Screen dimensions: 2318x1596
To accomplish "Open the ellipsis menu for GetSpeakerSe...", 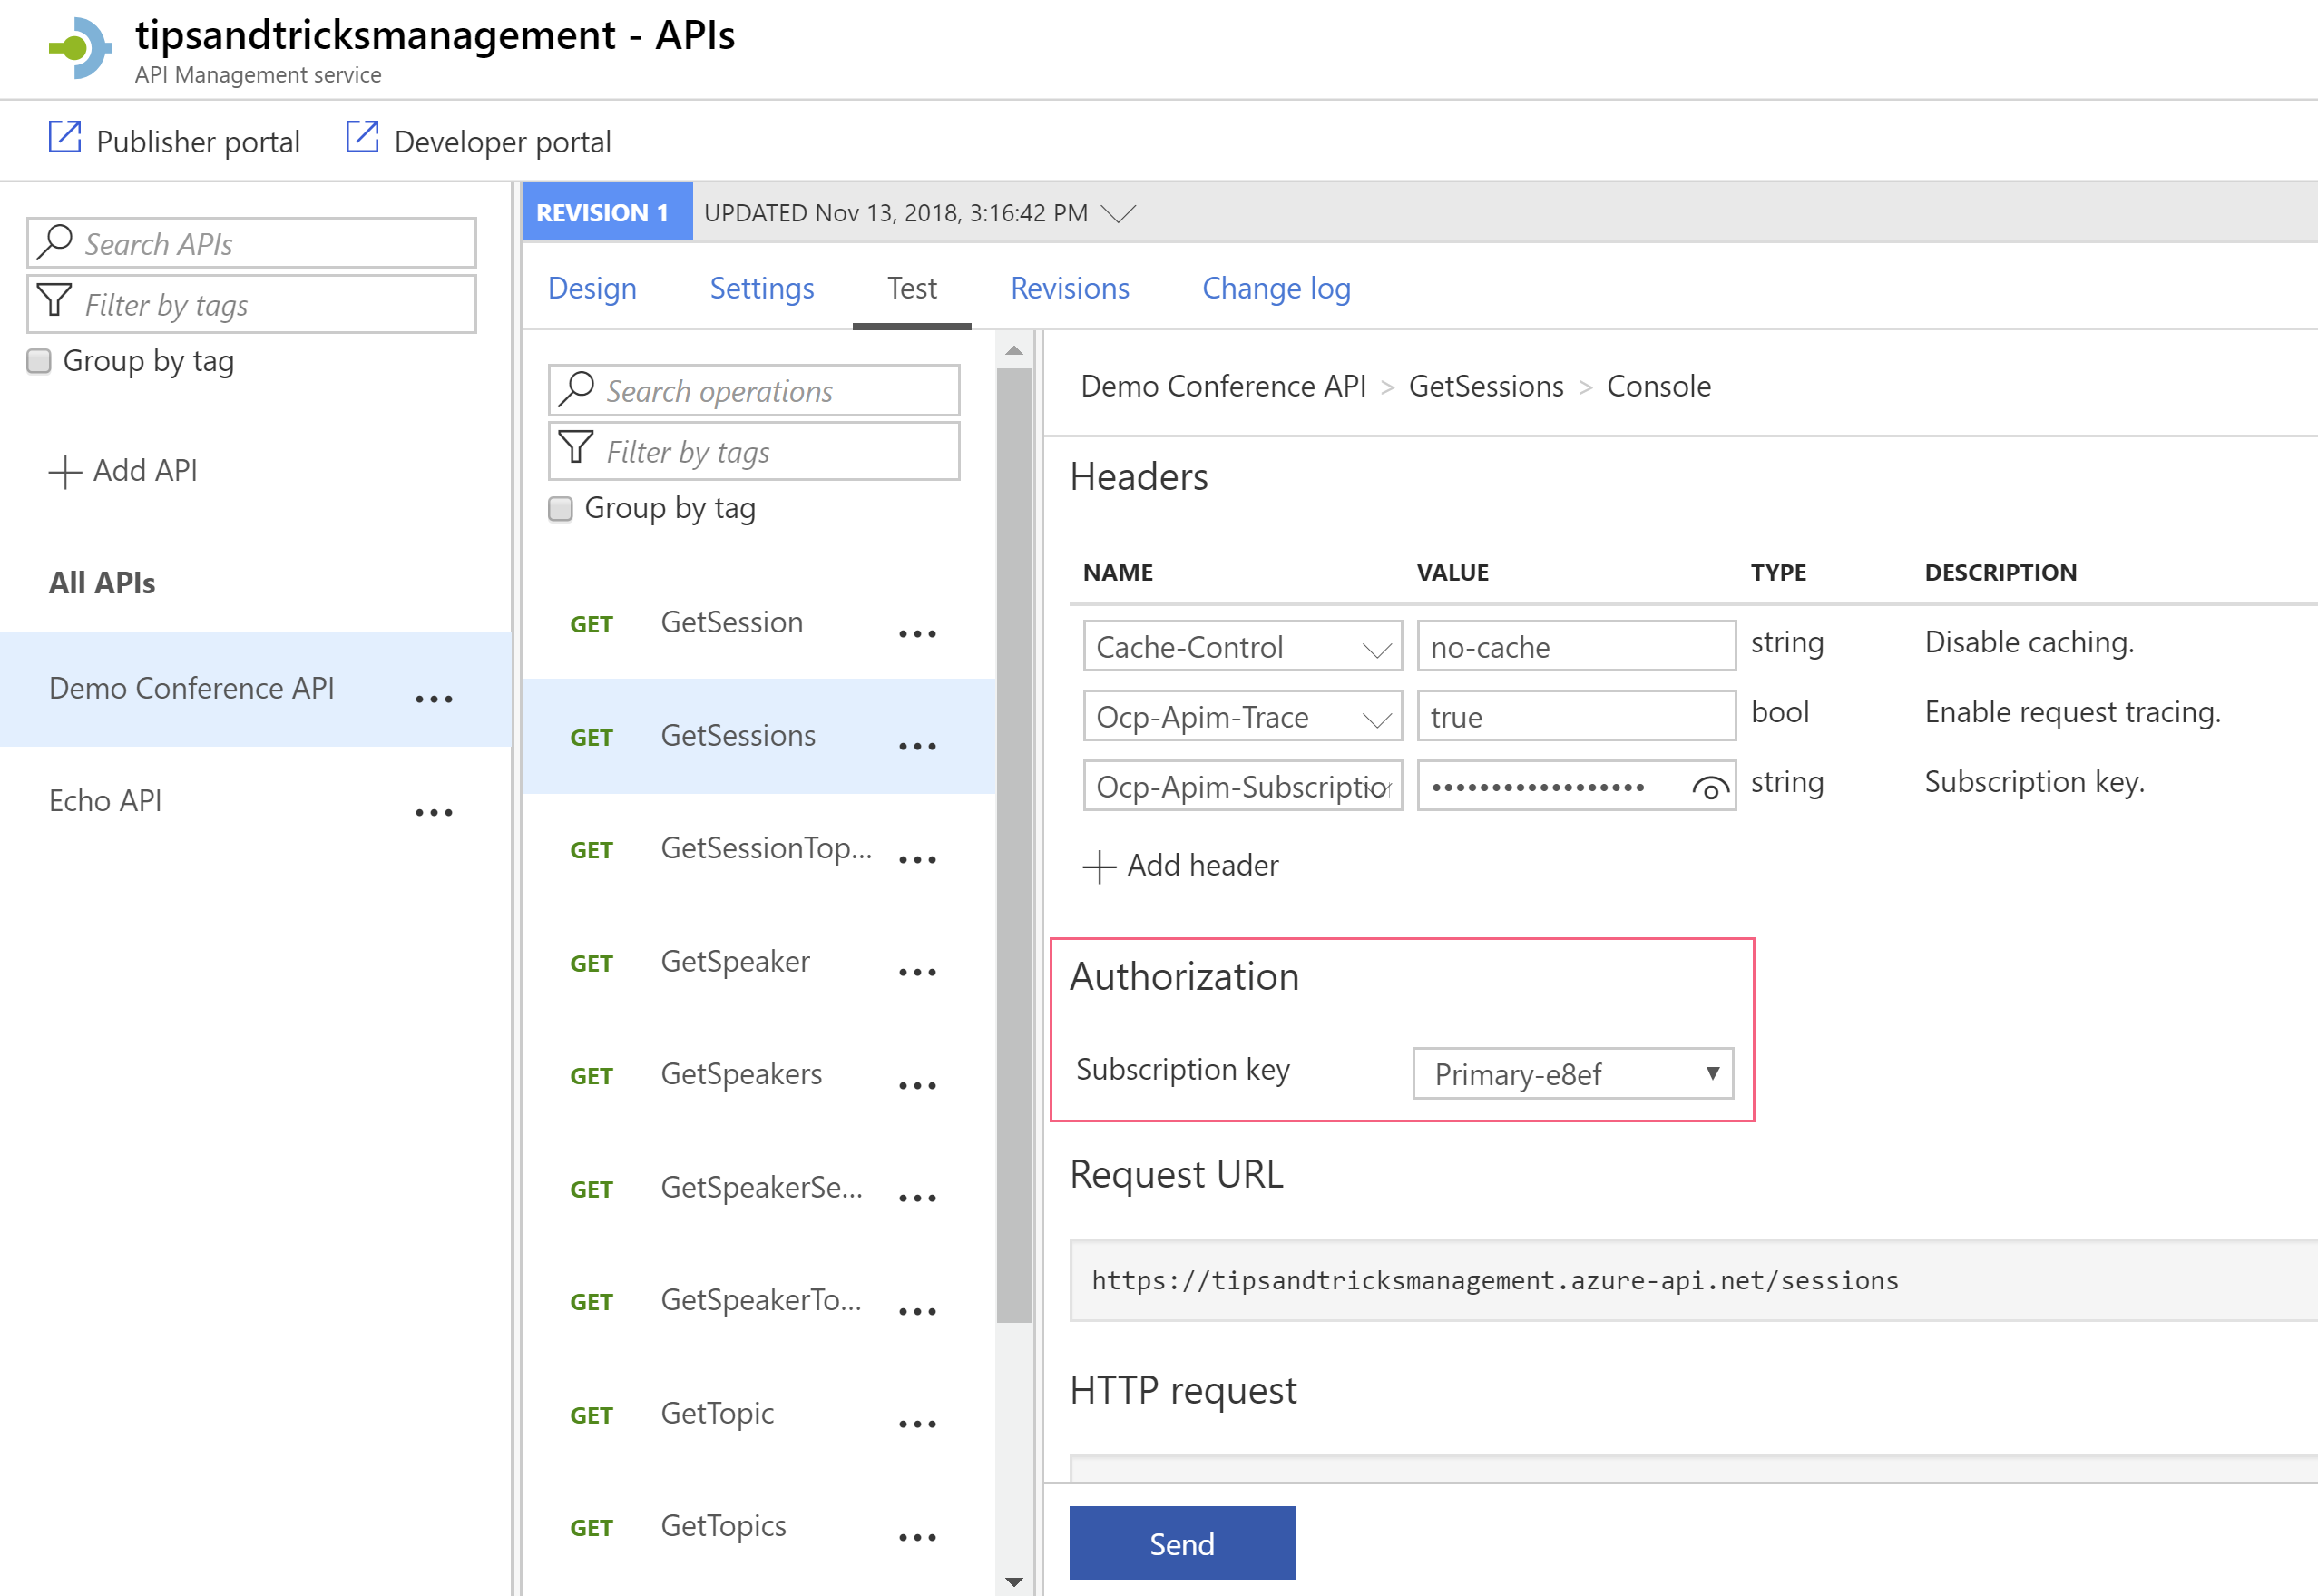I will 917,1198.
